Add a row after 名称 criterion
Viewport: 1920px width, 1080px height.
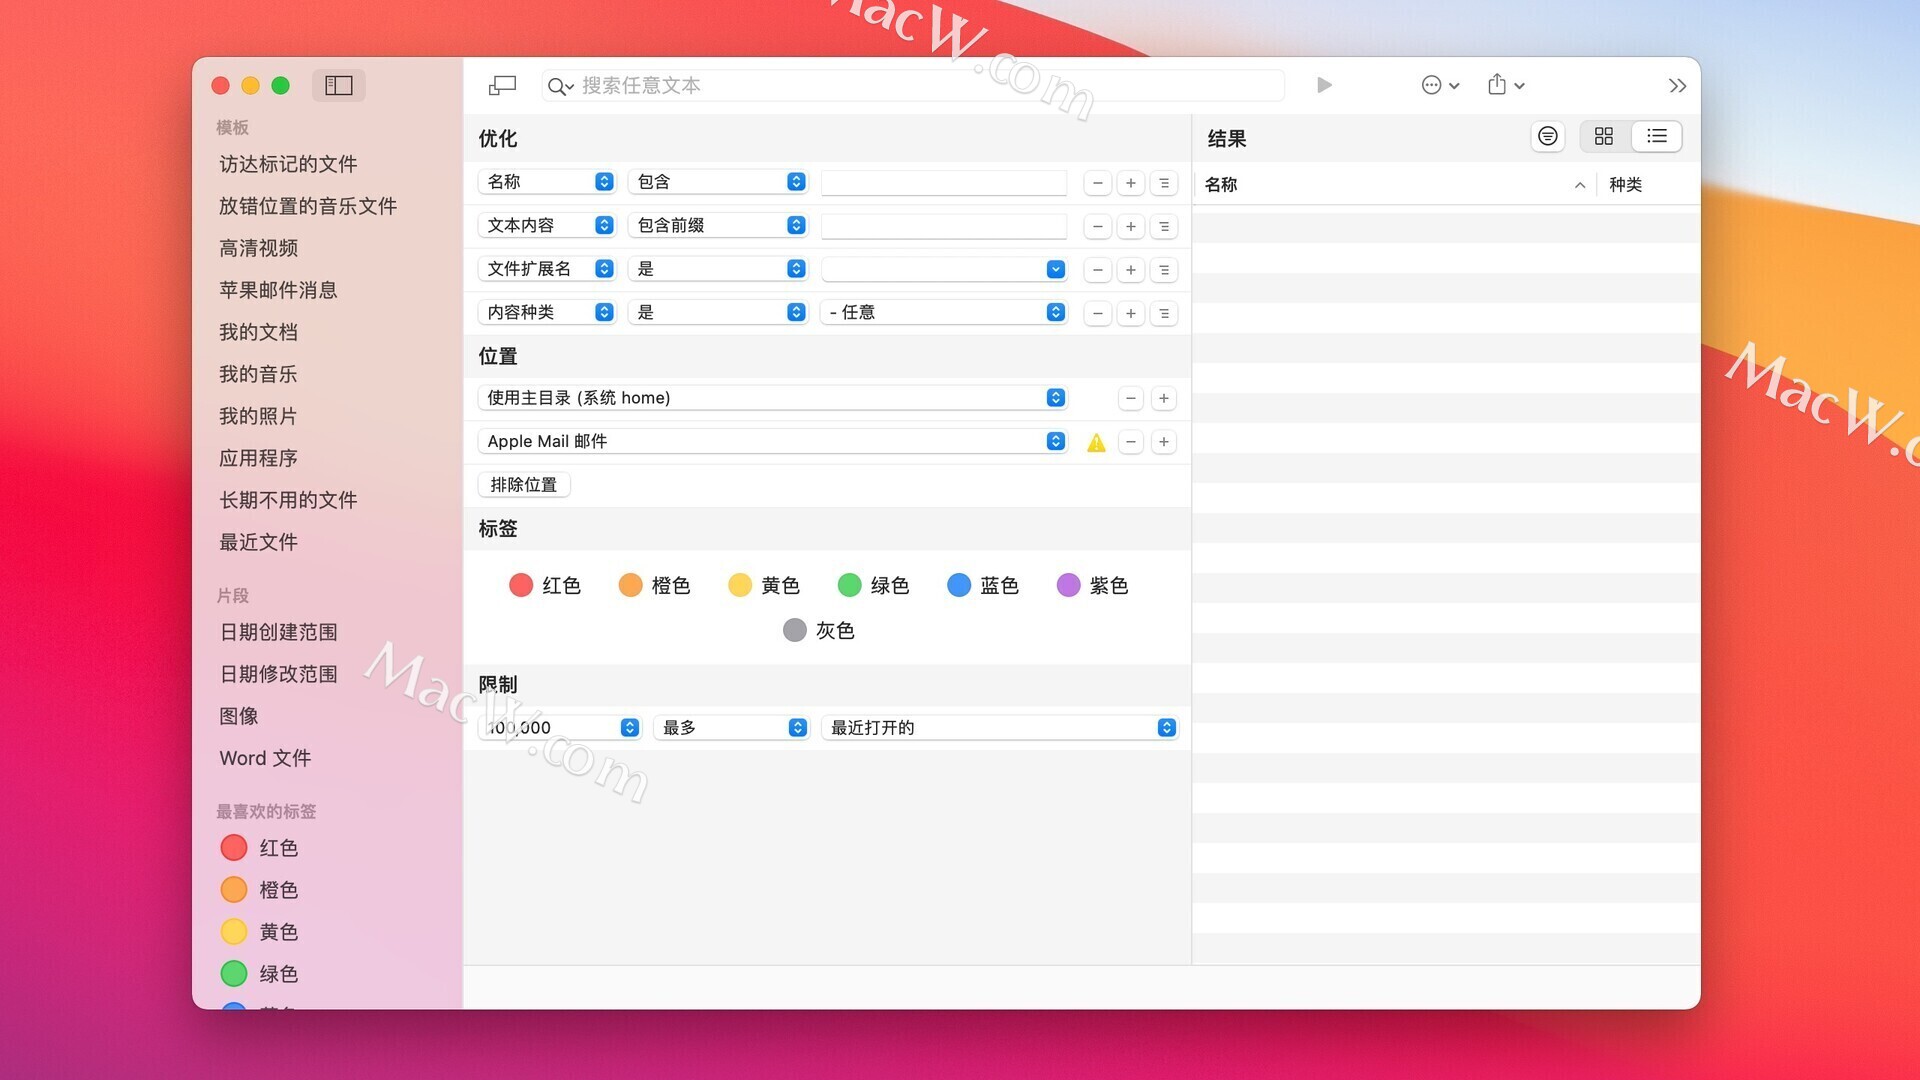[1131, 183]
